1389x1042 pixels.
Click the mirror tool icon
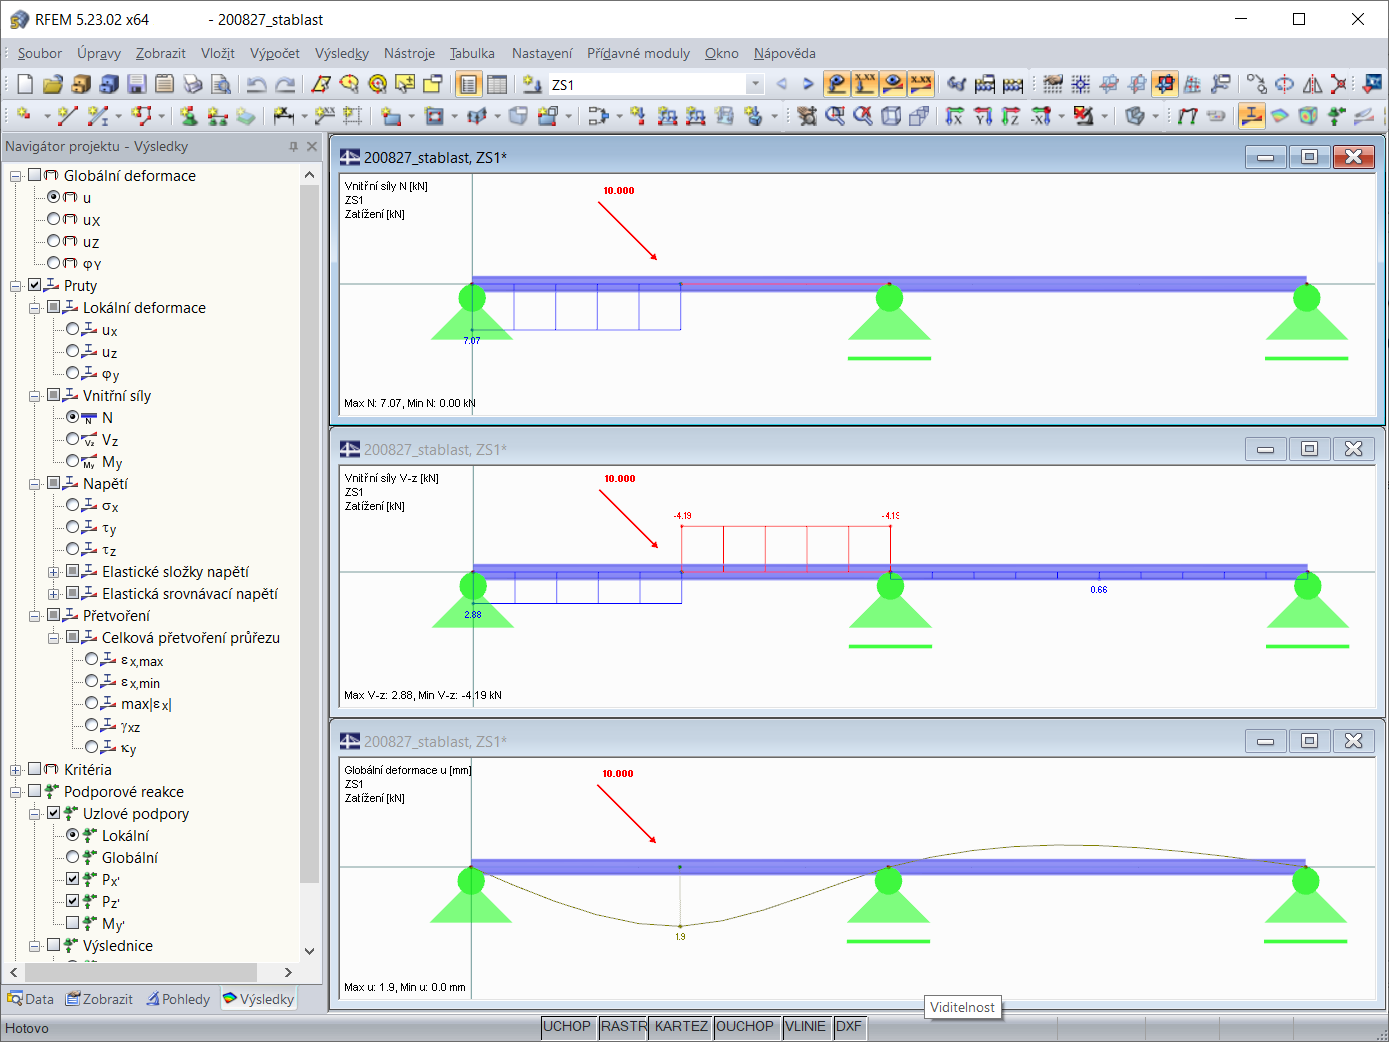[1312, 84]
